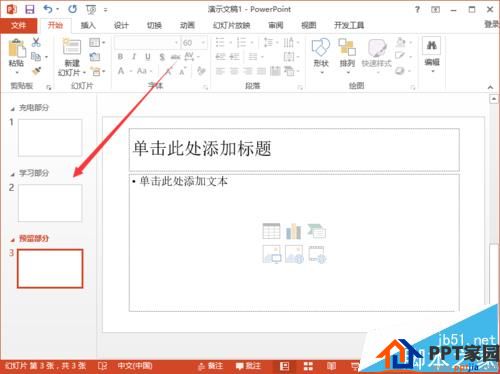Switch to Slide Sorter view
Image resolution: width=500 pixels, height=374 pixels.
click(x=308, y=366)
